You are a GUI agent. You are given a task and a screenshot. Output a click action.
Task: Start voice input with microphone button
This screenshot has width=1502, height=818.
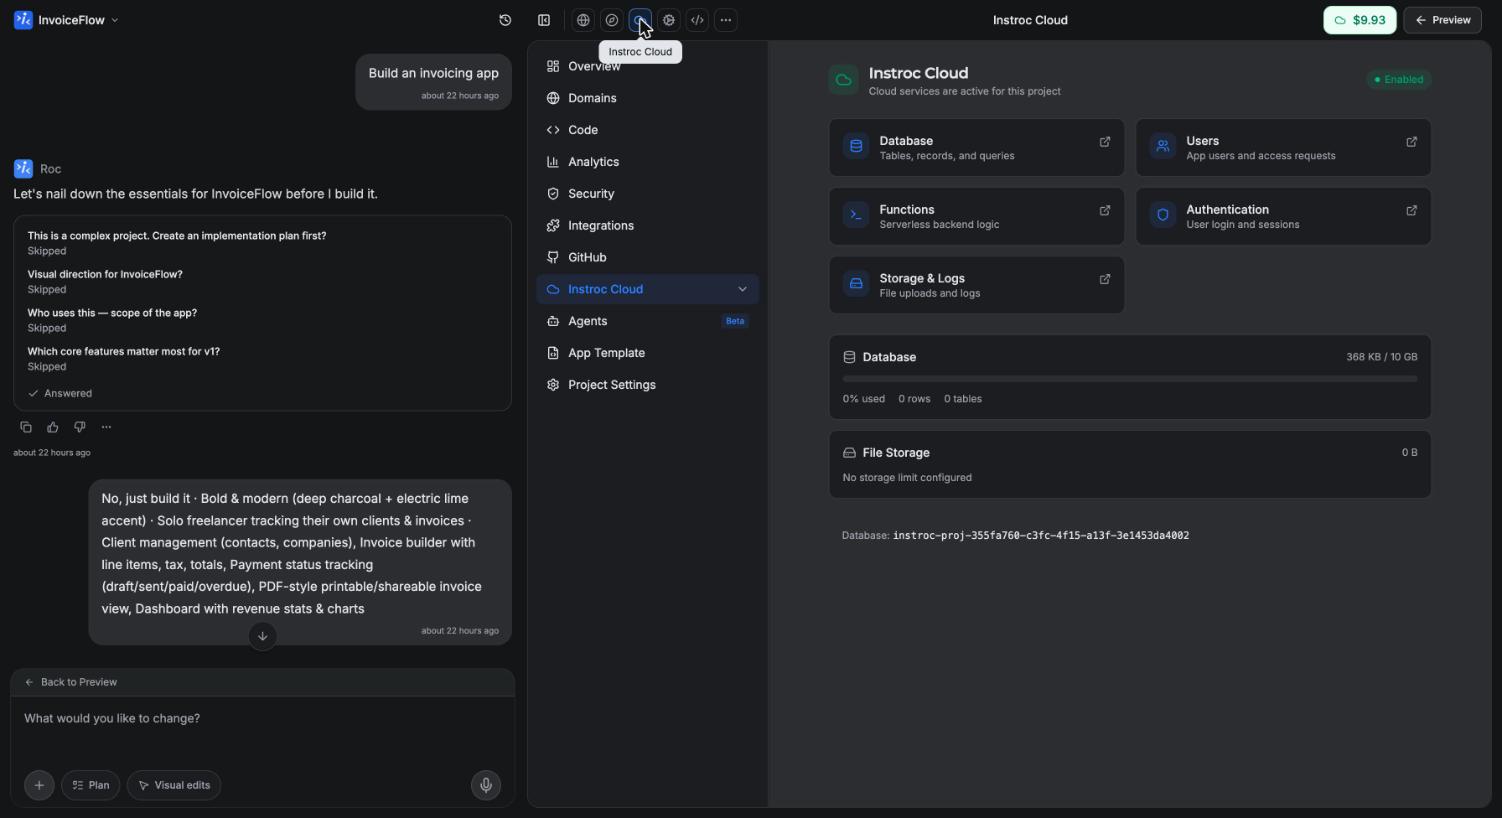click(x=486, y=785)
